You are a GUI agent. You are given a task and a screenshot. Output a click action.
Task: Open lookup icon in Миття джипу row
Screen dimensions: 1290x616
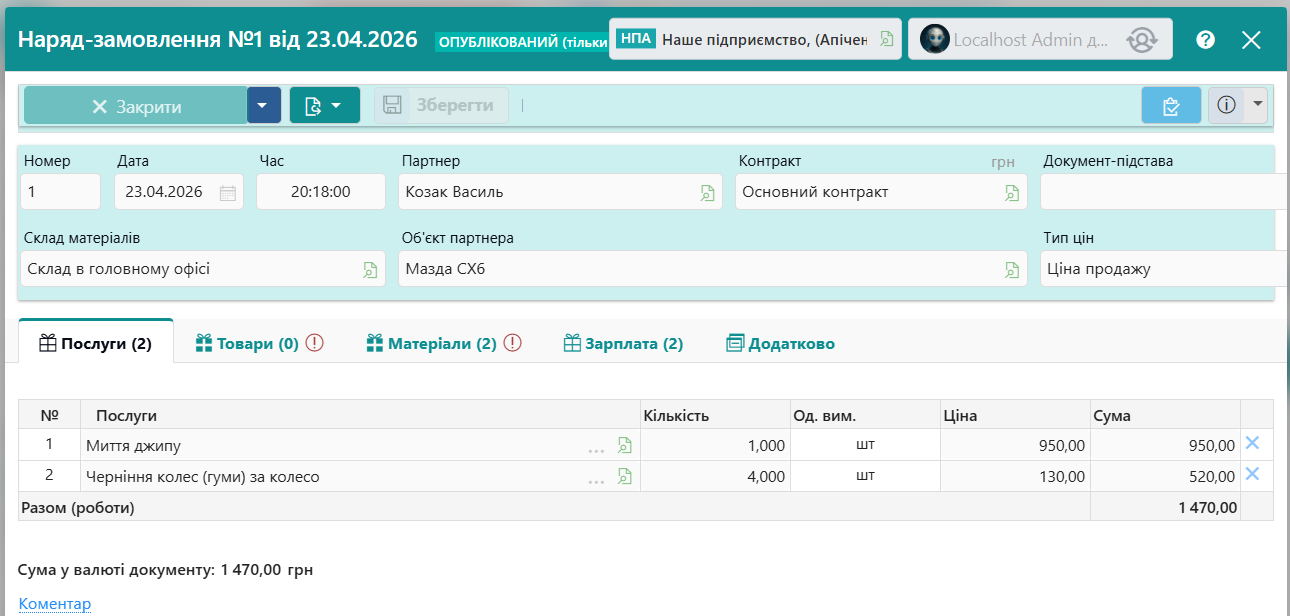(625, 446)
